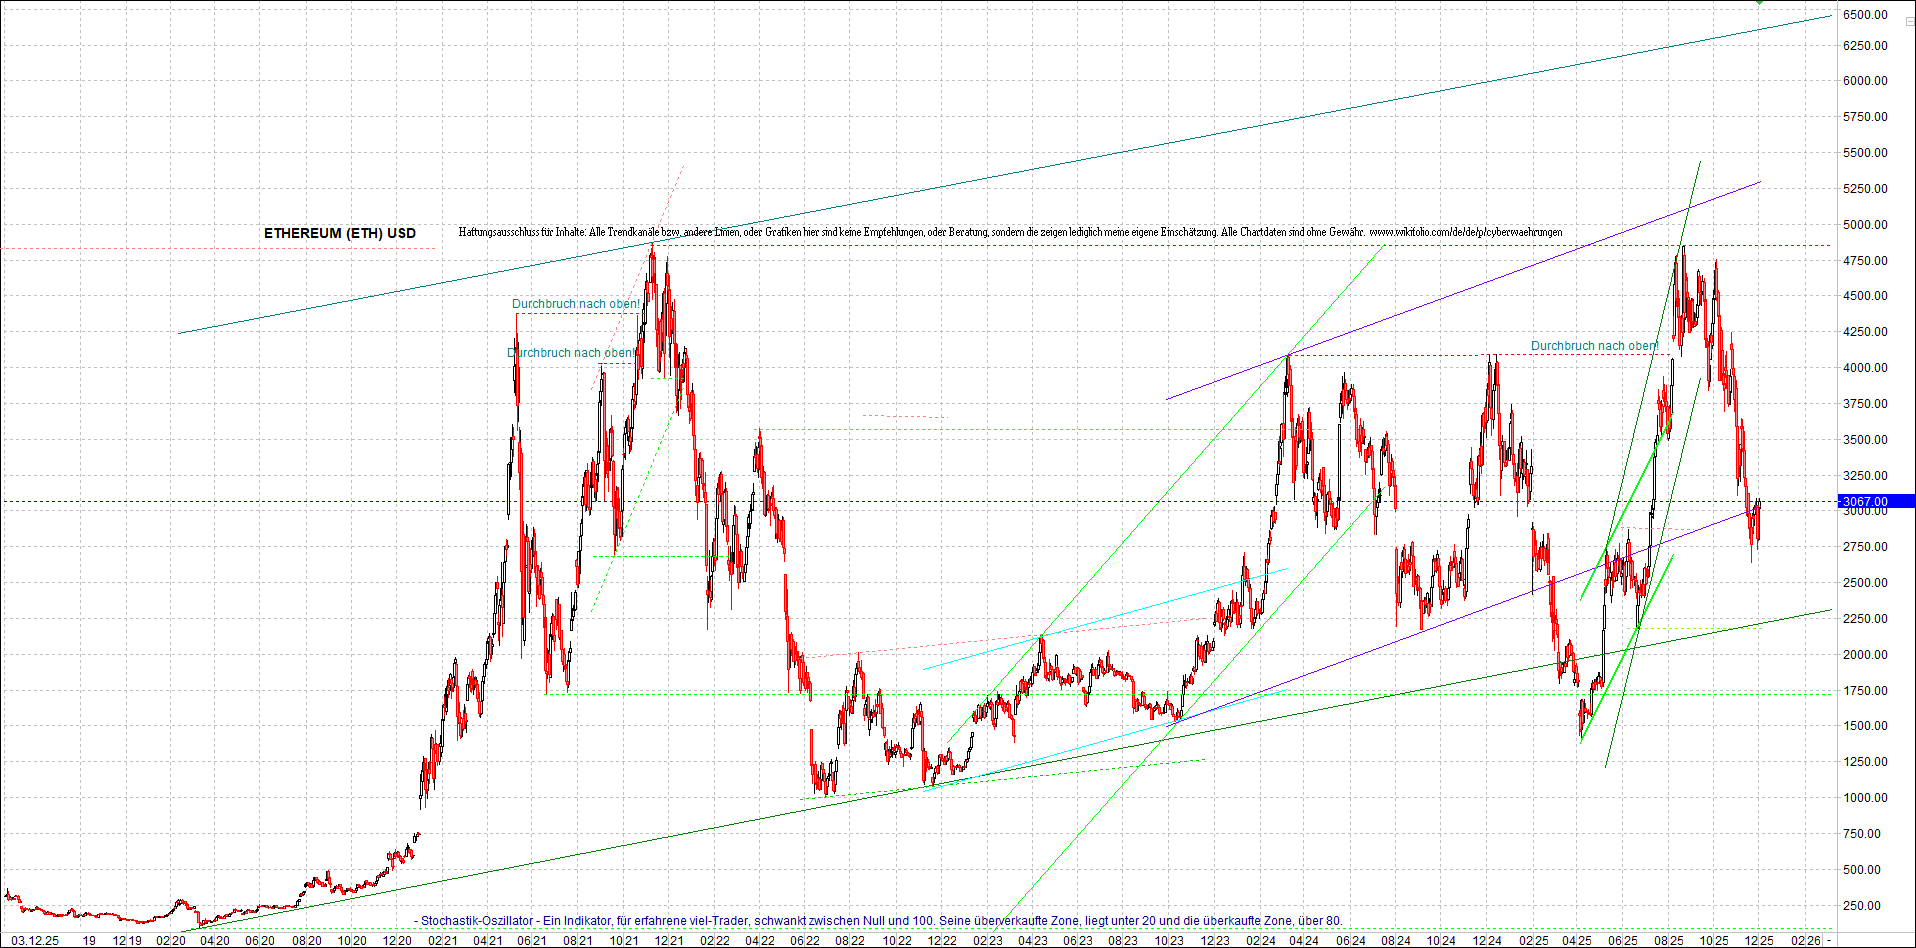The width and height of the screenshot is (1916, 948).
Task: Expand the right-side 'Durchbruch nach oben!' annotation
Action: point(1594,346)
